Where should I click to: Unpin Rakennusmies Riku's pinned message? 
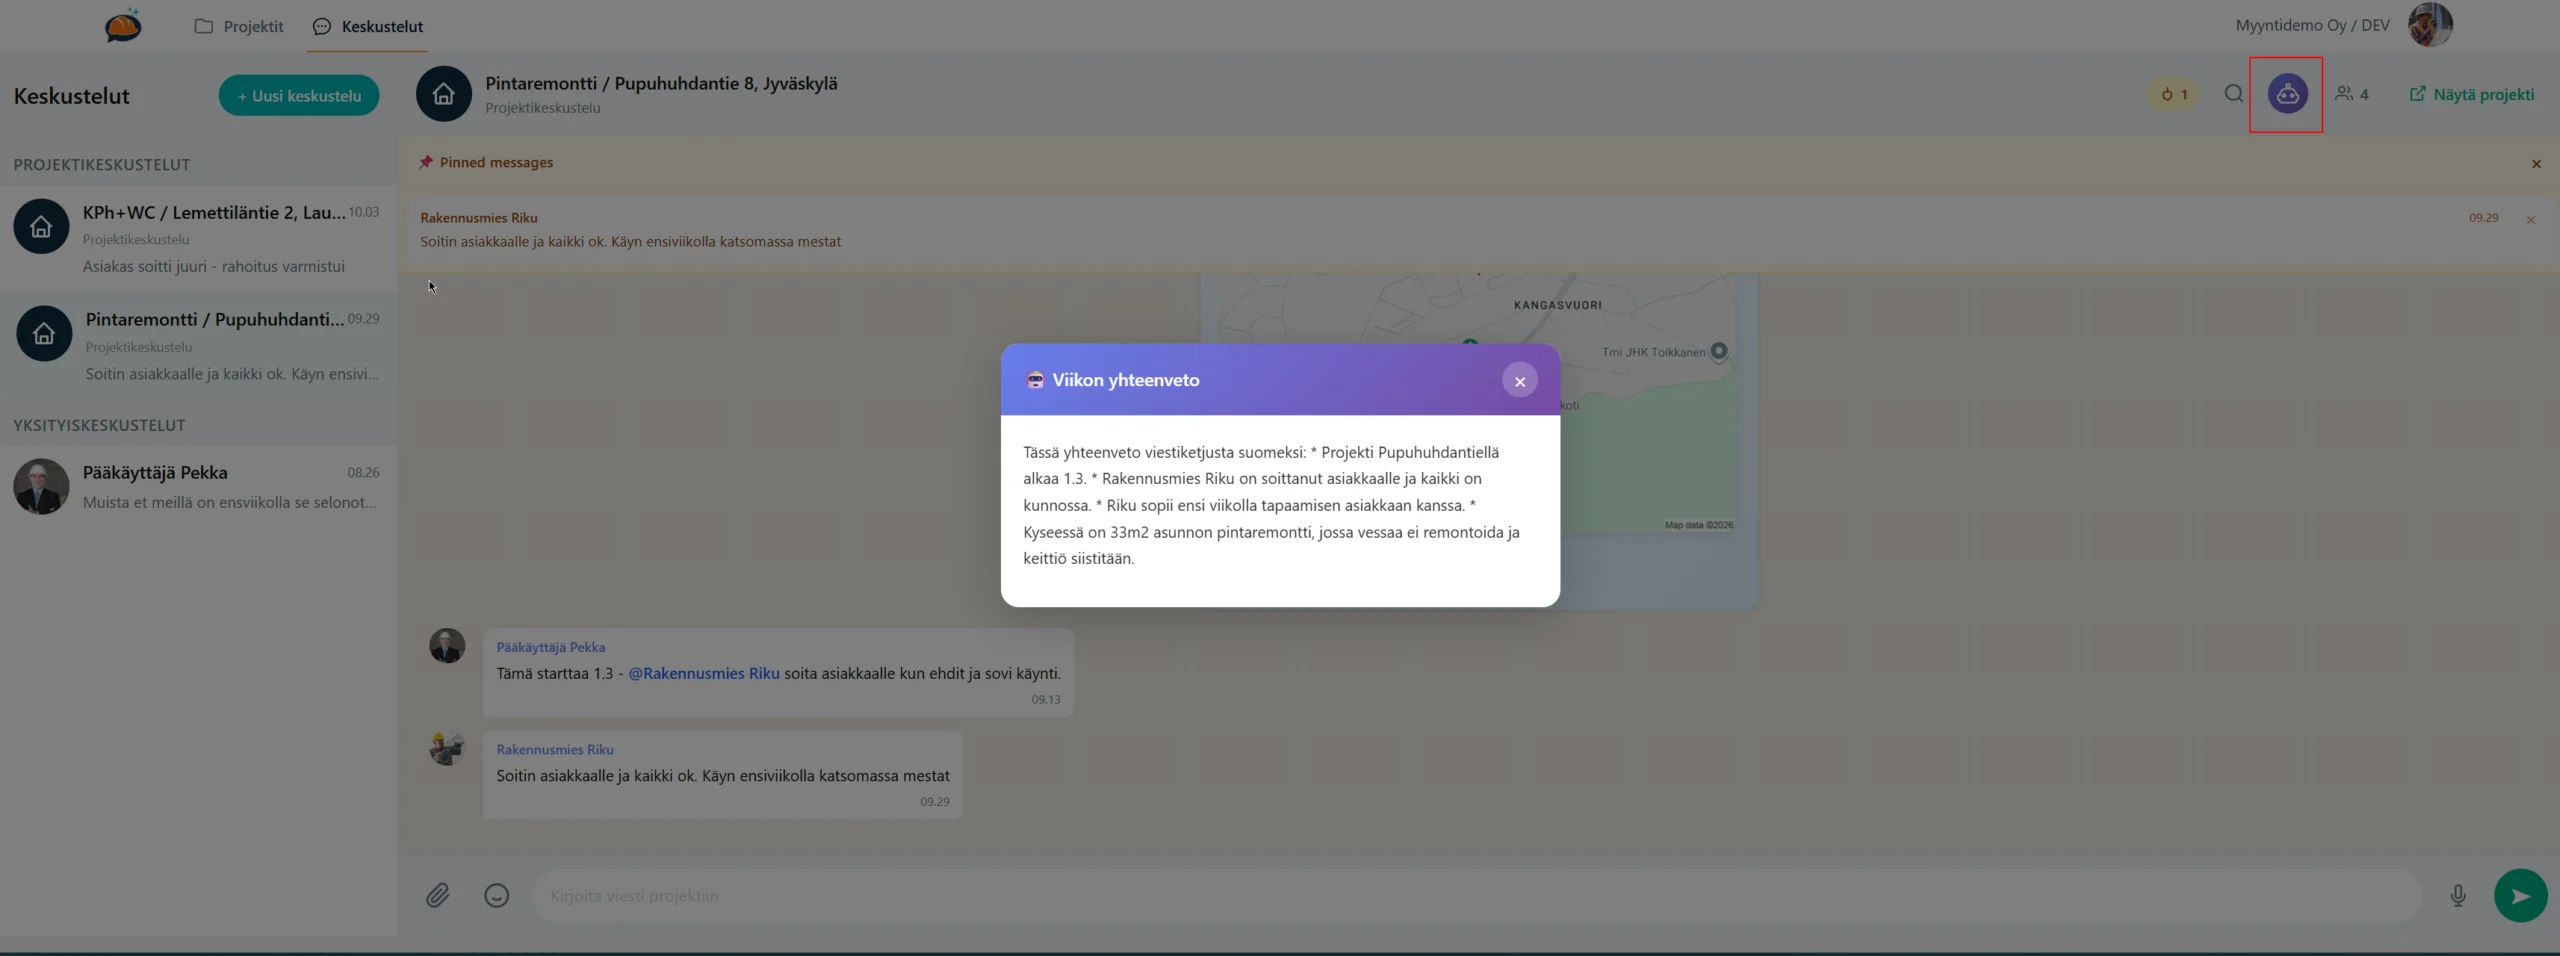point(2530,220)
